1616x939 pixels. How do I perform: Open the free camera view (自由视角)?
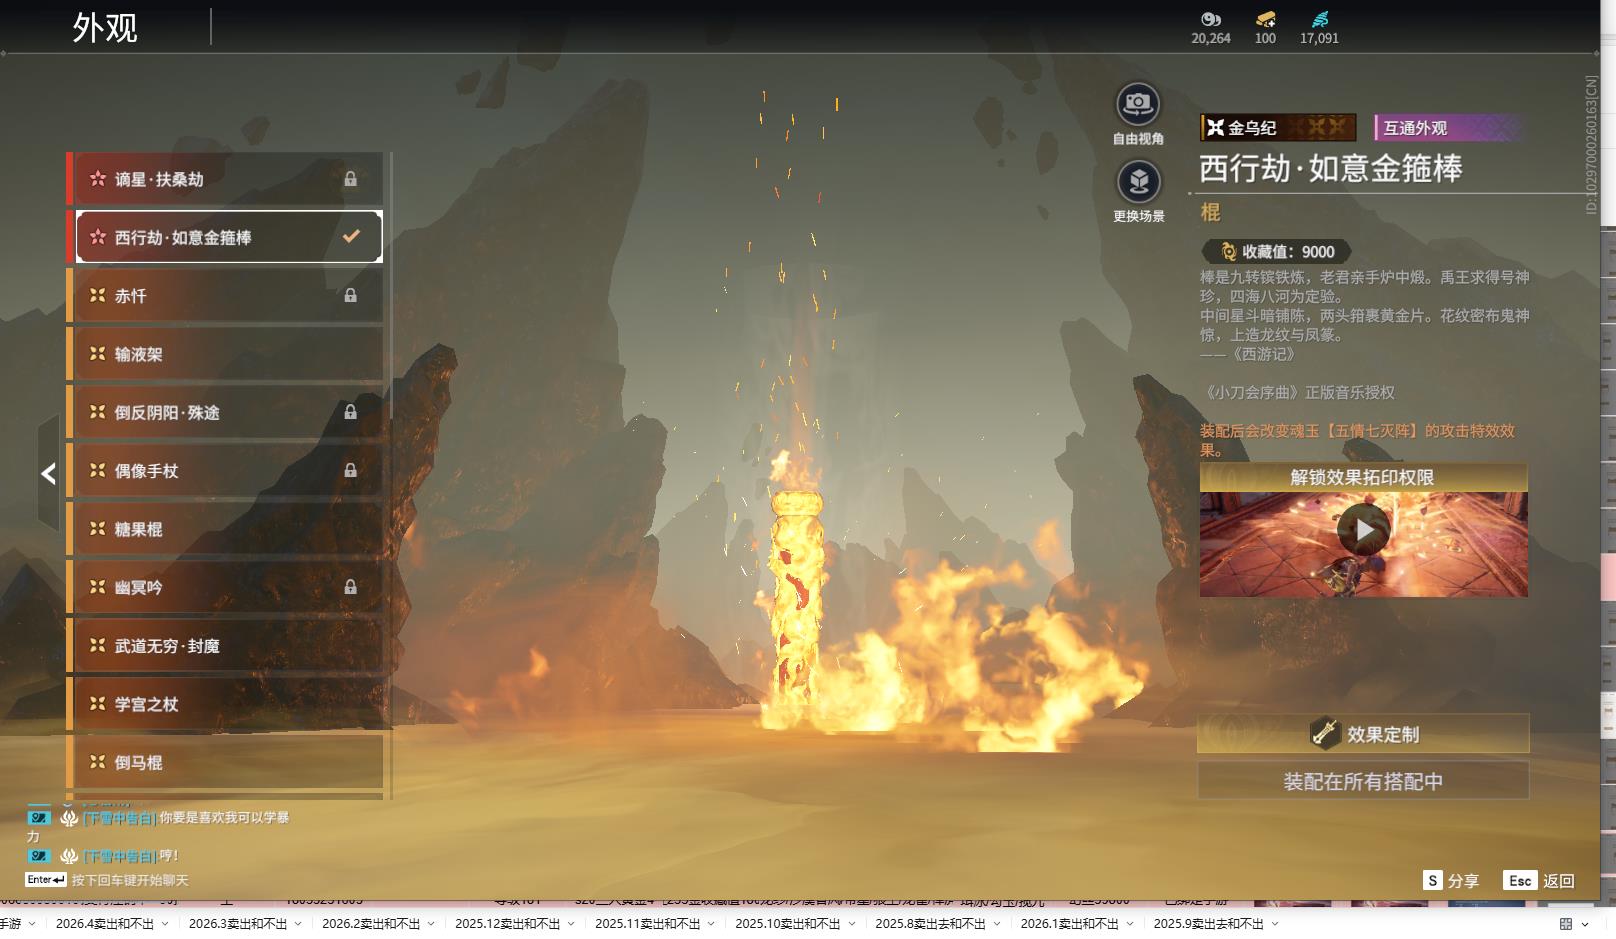pos(1137,105)
